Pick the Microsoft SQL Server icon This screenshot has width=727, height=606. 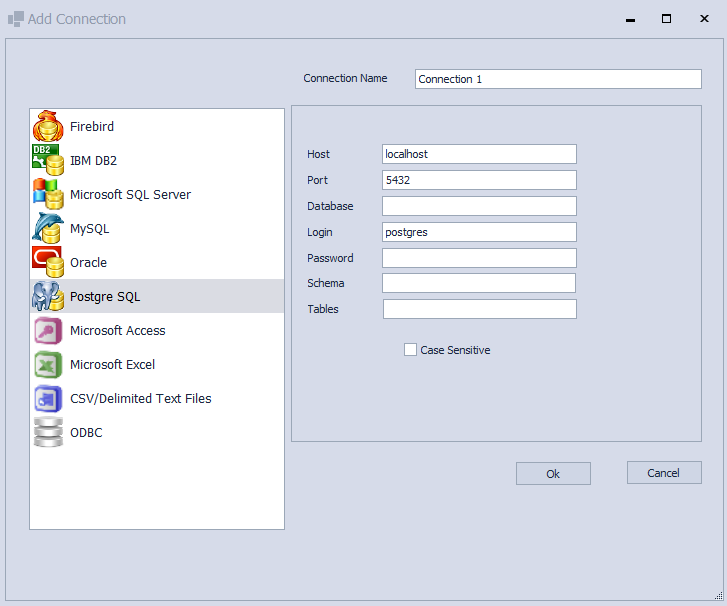pos(48,194)
